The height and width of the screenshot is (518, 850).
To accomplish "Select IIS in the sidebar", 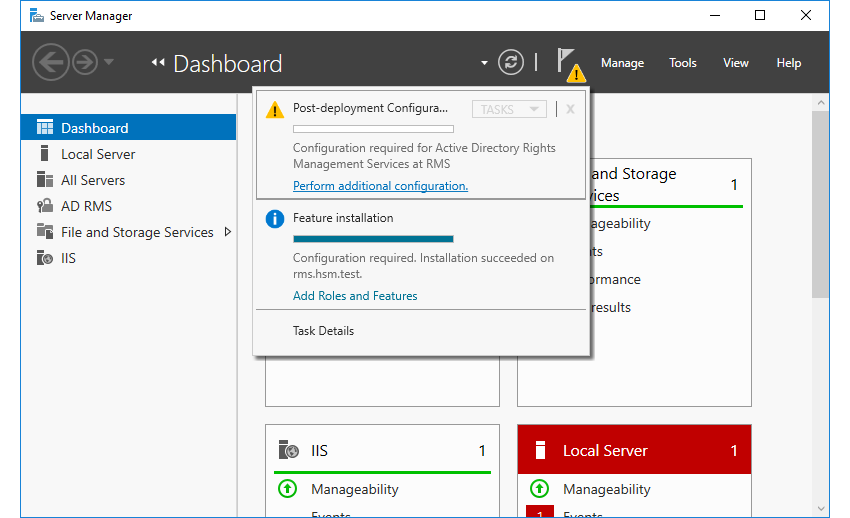I will point(128,258).
